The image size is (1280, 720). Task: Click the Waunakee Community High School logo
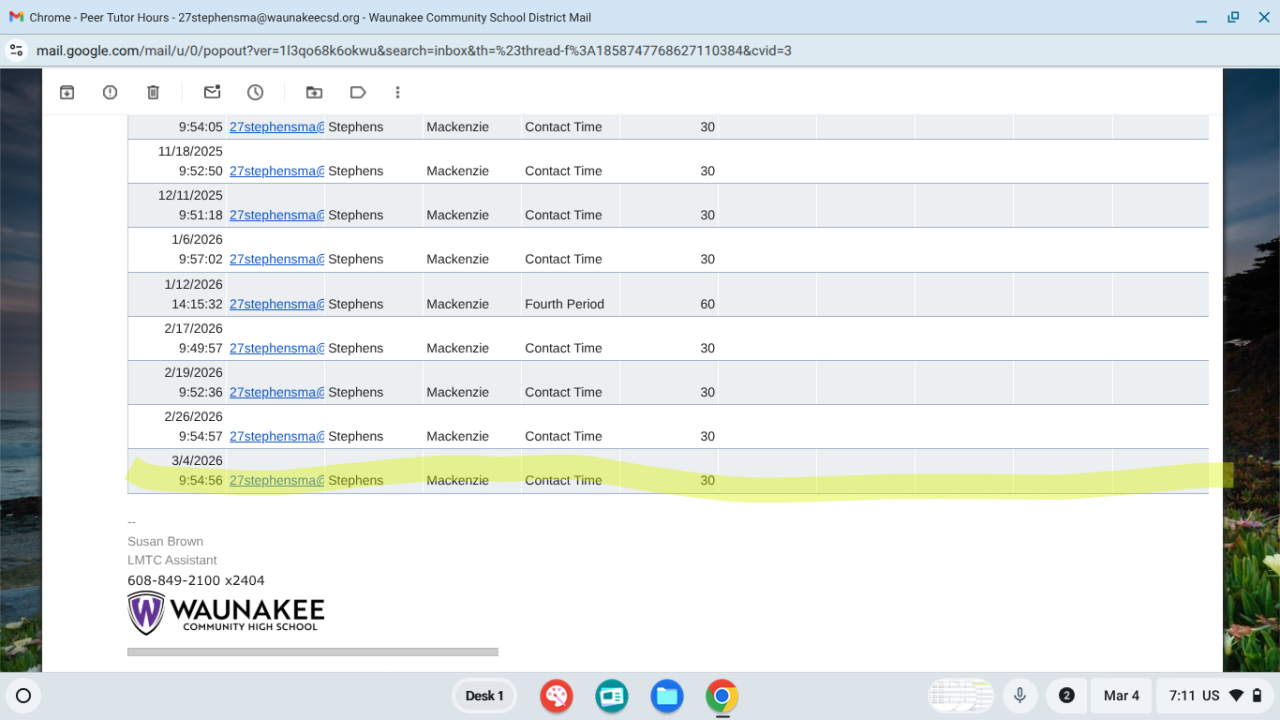(x=226, y=612)
